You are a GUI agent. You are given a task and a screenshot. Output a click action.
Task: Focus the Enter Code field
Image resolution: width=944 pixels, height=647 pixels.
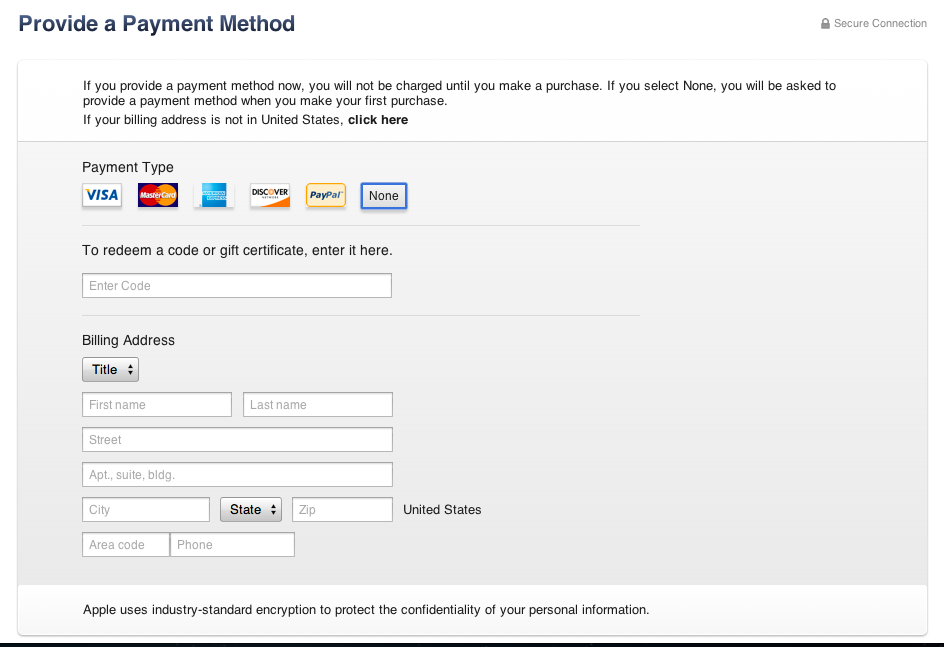[237, 286]
